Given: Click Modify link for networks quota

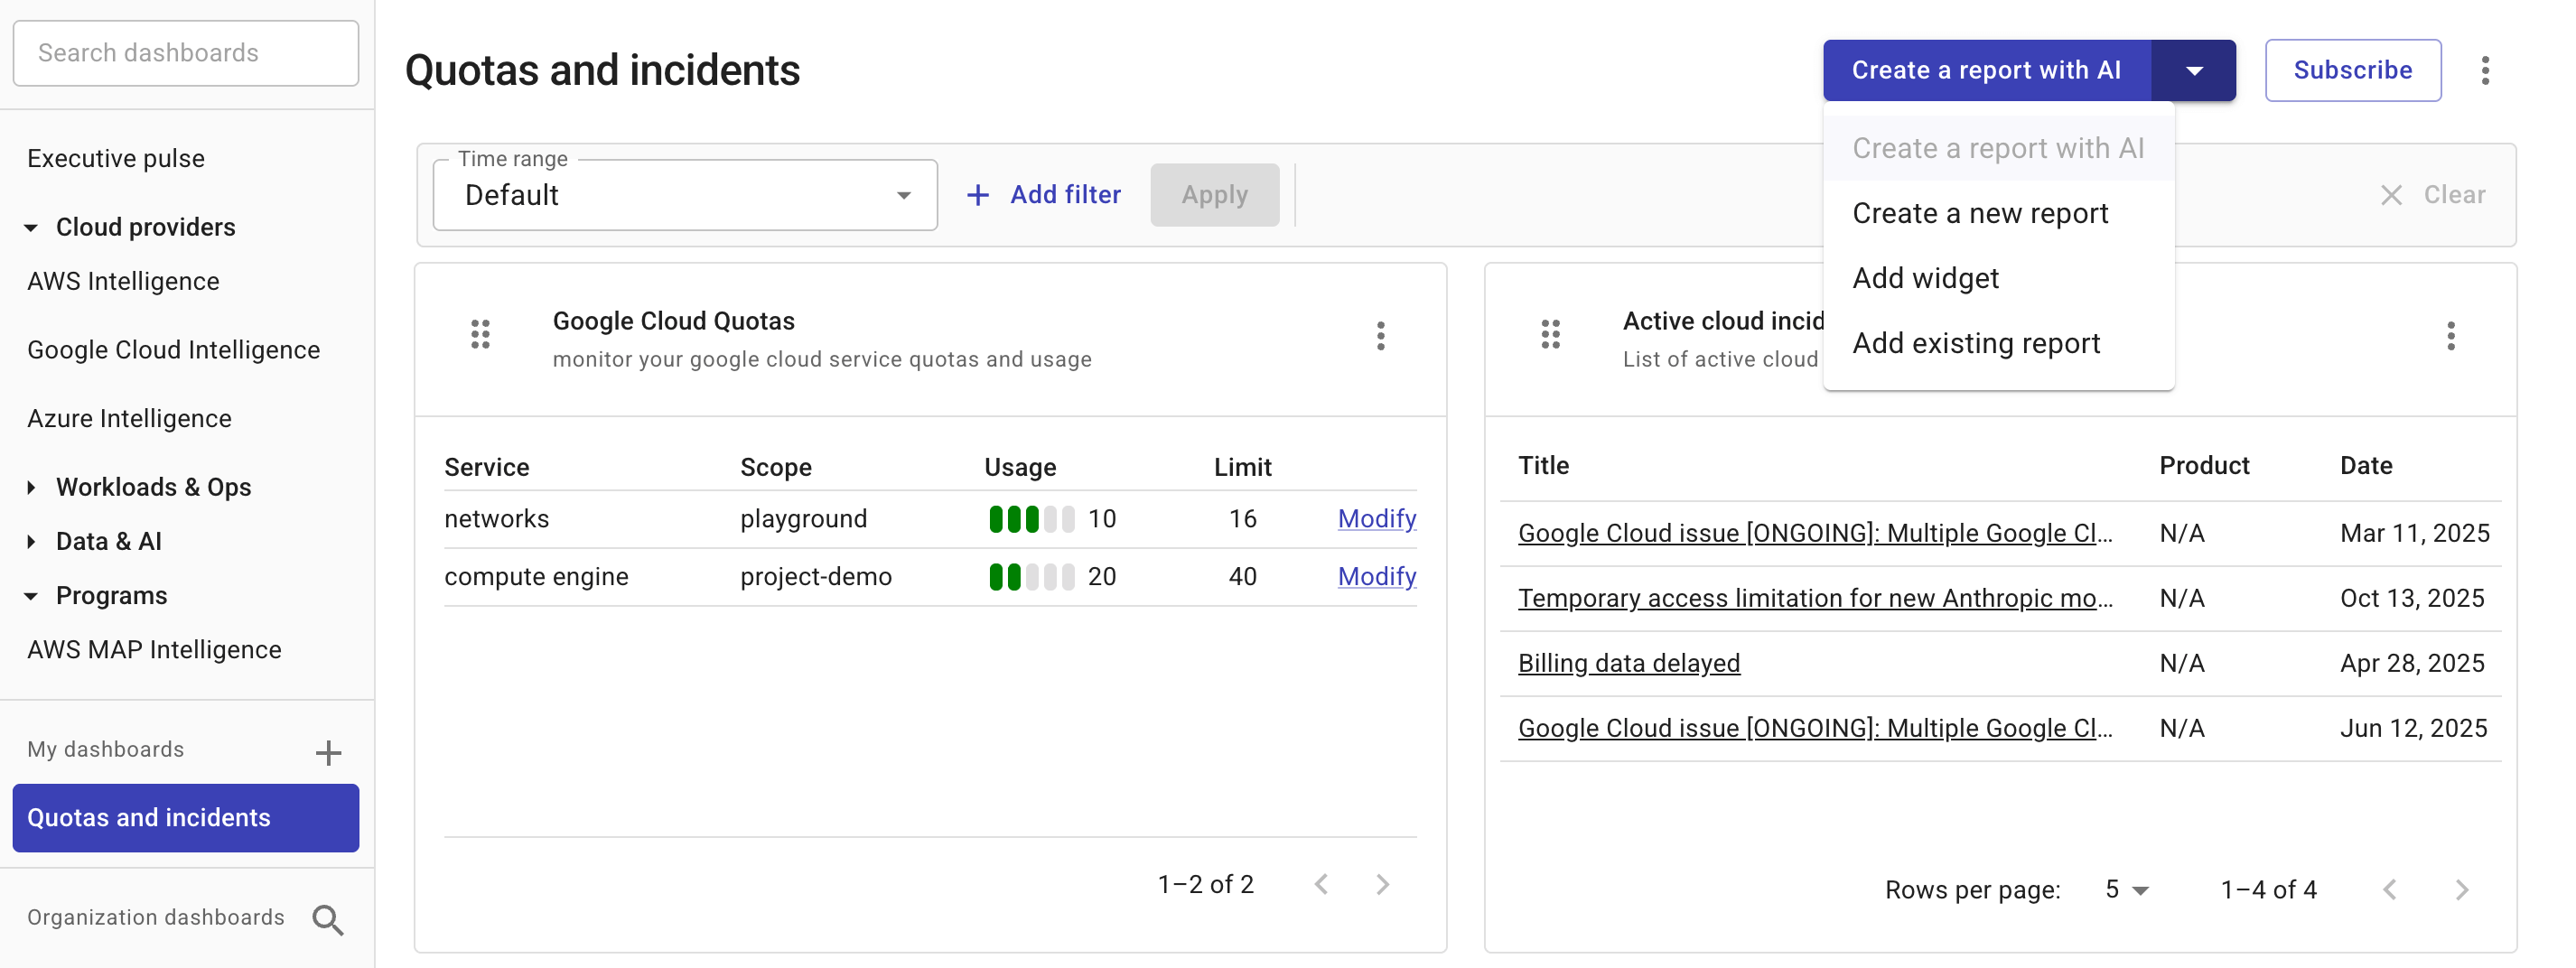Looking at the screenshot, I should coord(1376,518).
